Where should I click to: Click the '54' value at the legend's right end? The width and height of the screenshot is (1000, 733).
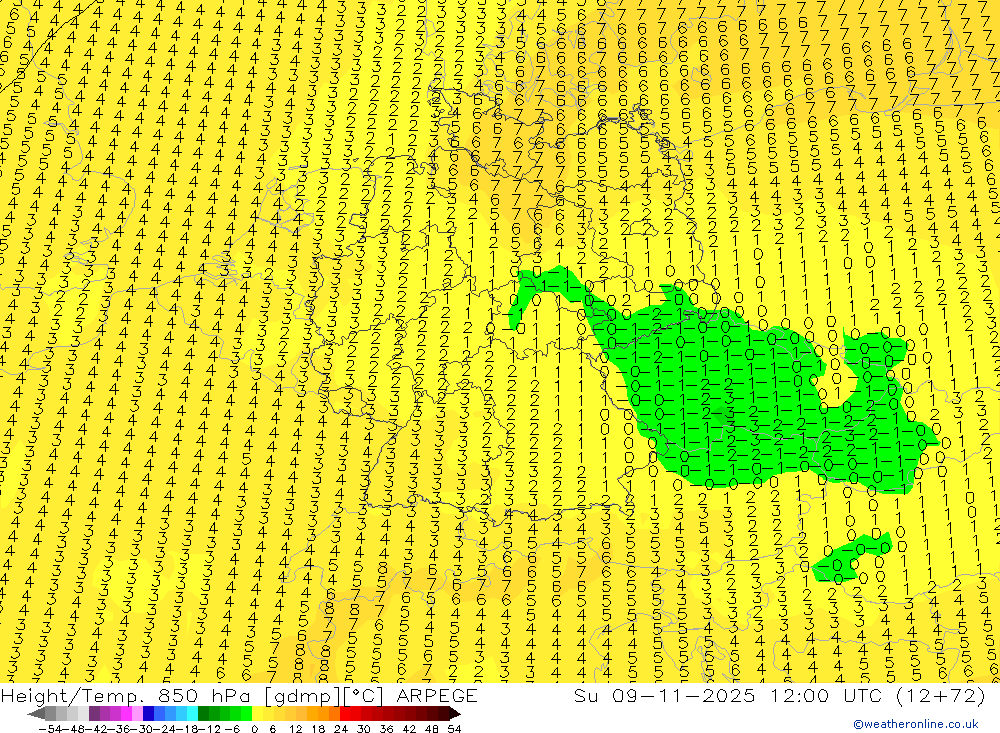pos(454,729)
